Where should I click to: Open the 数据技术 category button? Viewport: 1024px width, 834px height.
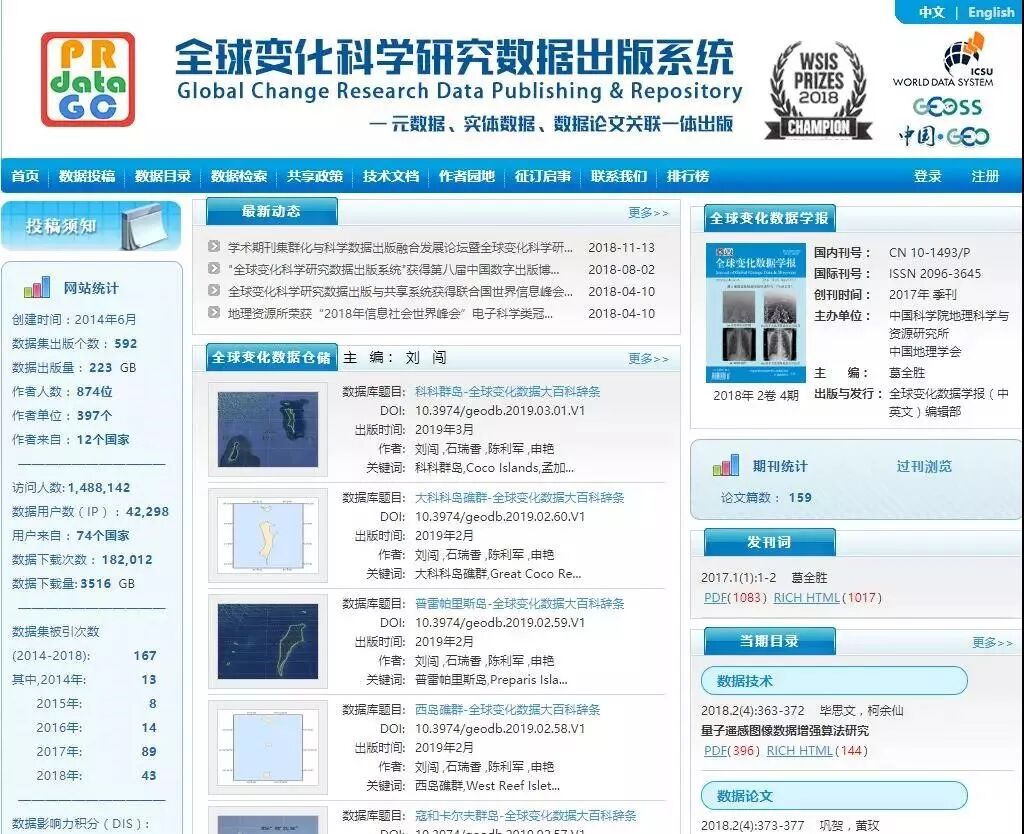(834, 681)
